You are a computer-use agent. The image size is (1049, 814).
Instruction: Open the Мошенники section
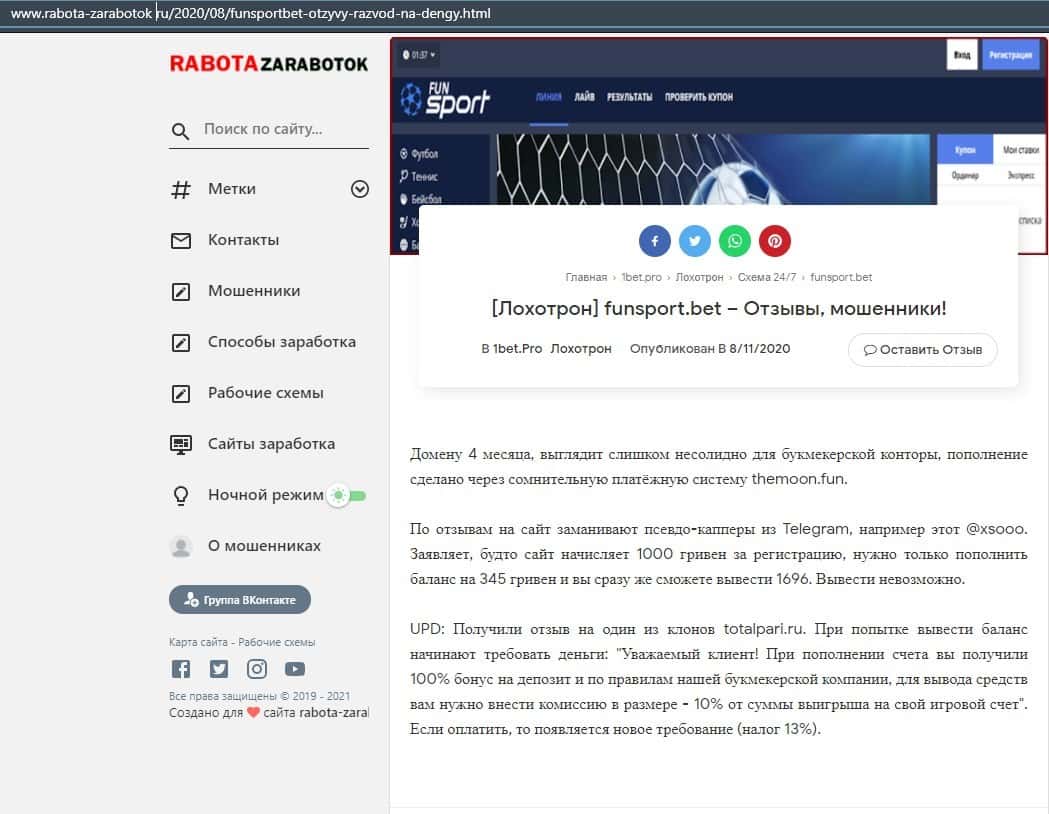254,290
